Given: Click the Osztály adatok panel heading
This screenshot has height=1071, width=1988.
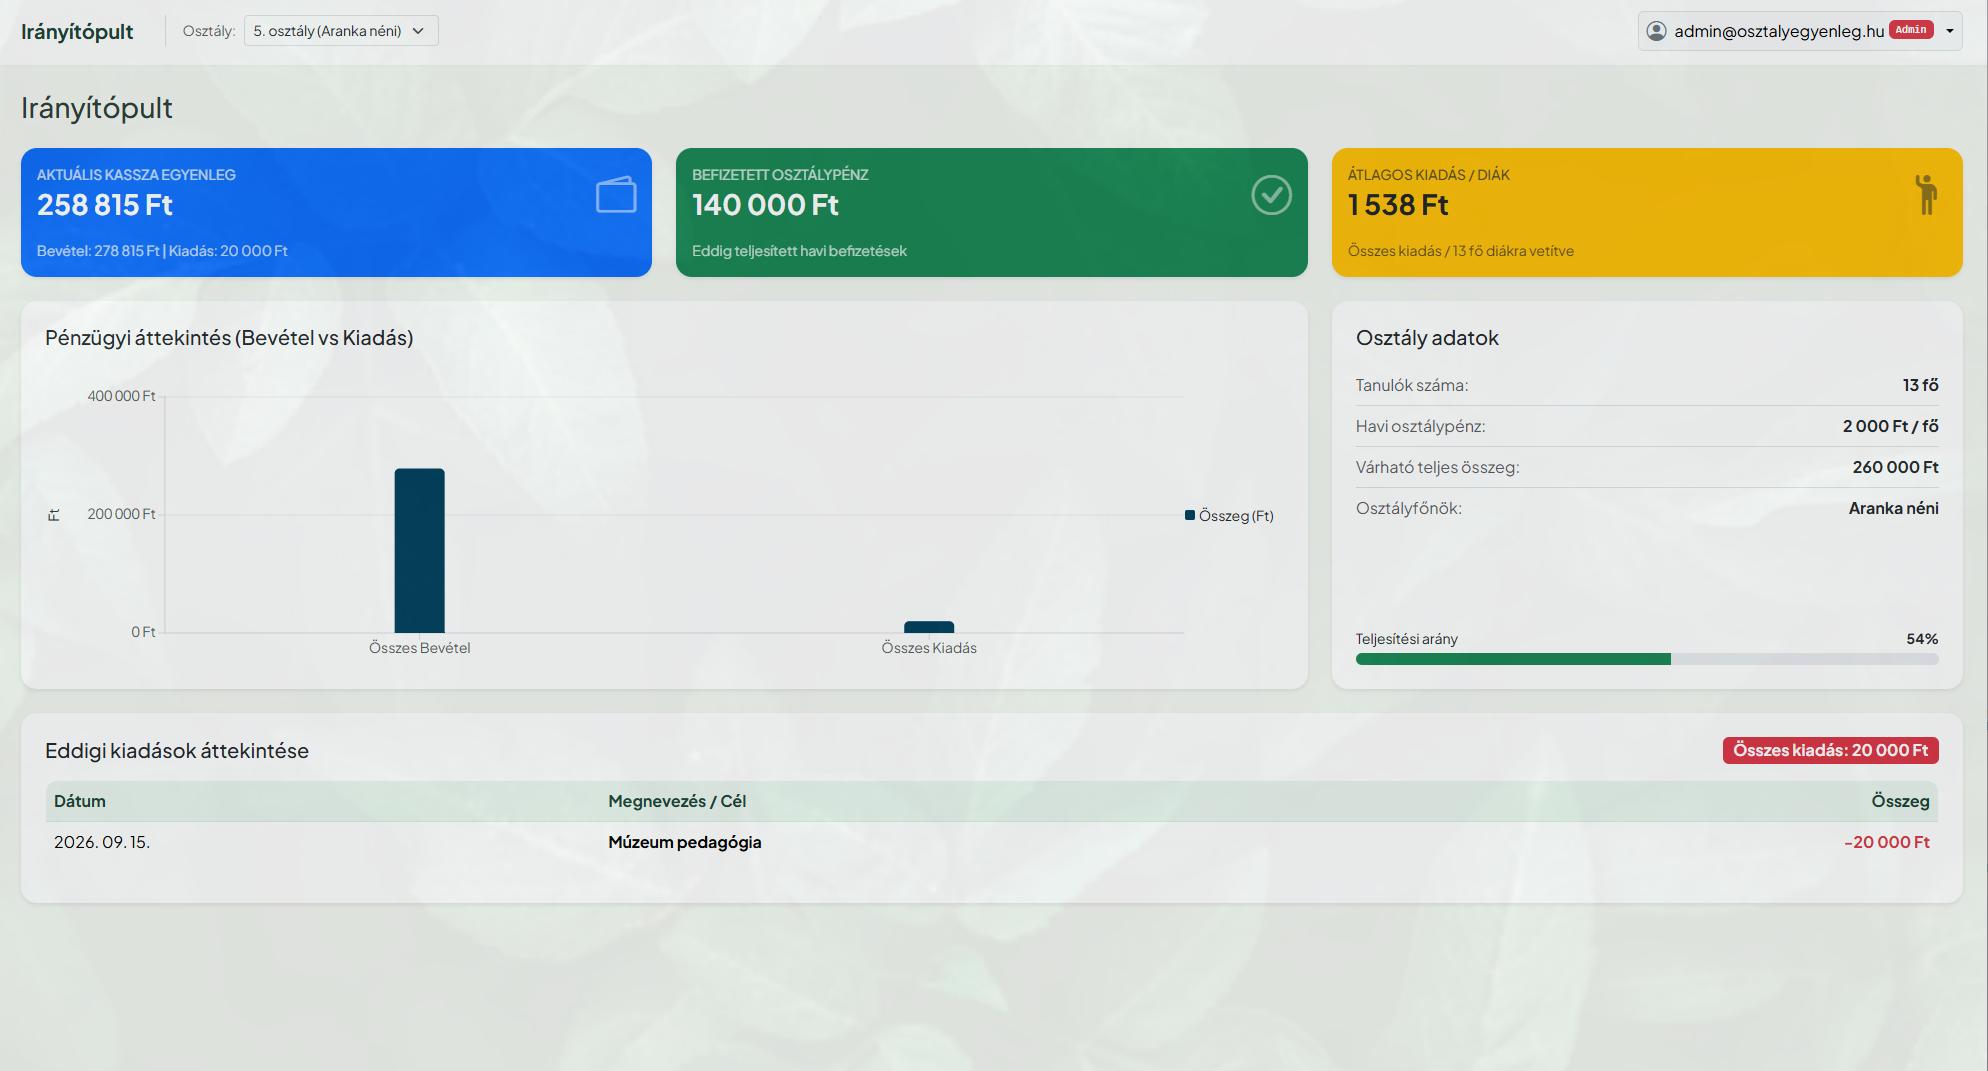Looking at the screenshot, I should click(x=1427, y=338).
